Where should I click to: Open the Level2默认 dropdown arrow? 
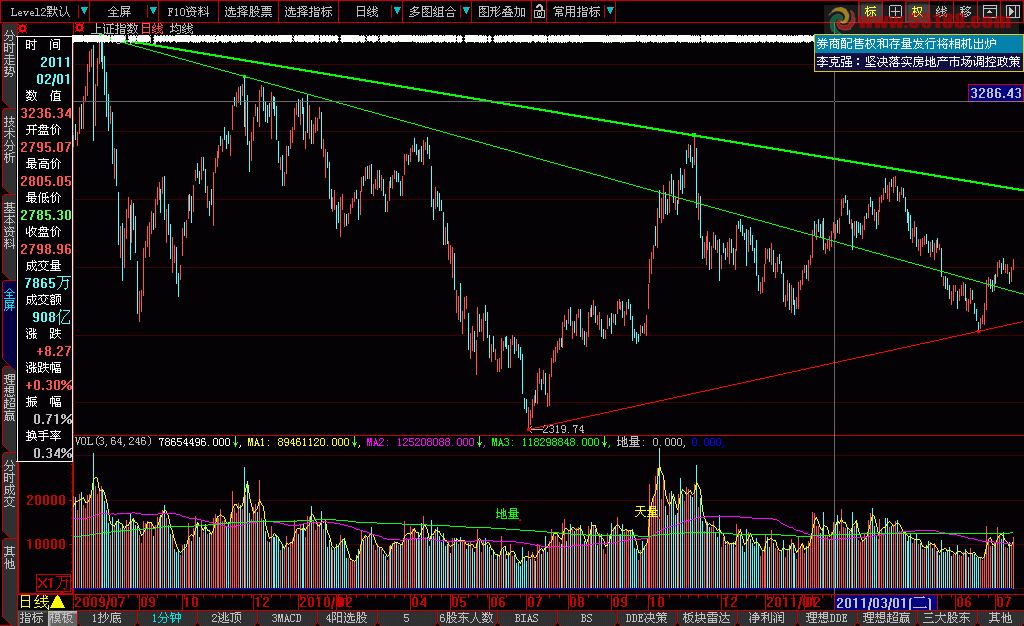pos(84,12)
